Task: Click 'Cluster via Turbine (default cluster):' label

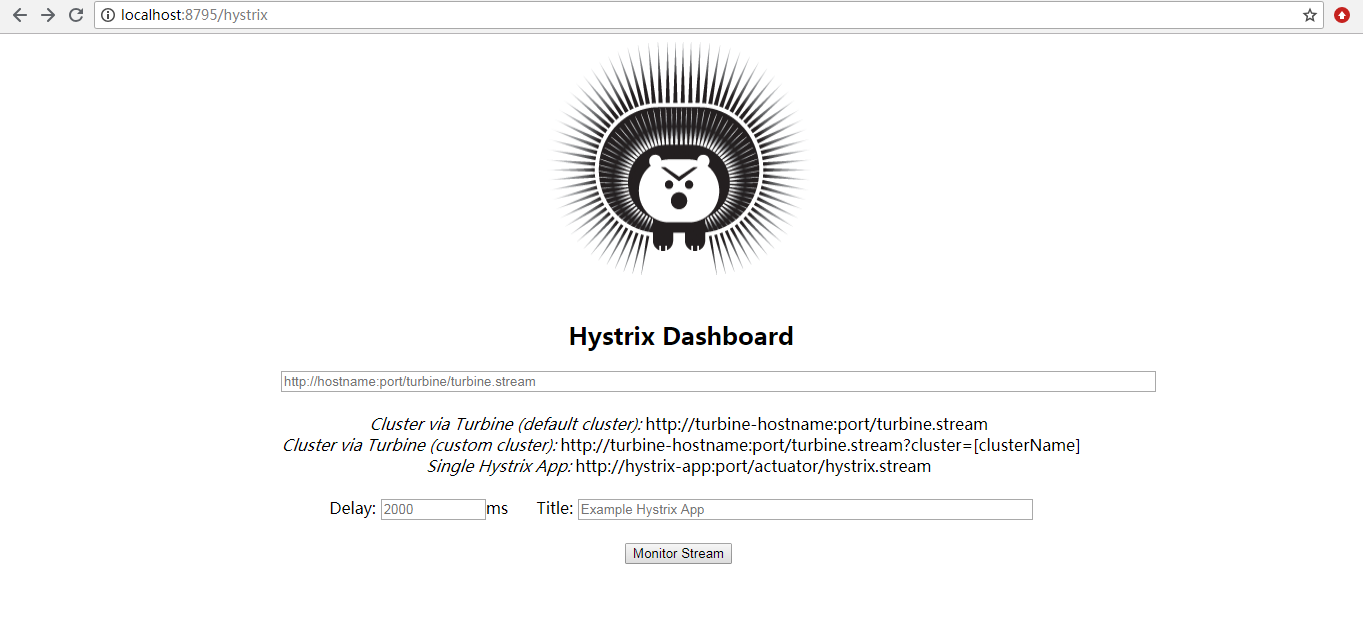Action: (506, 424)
